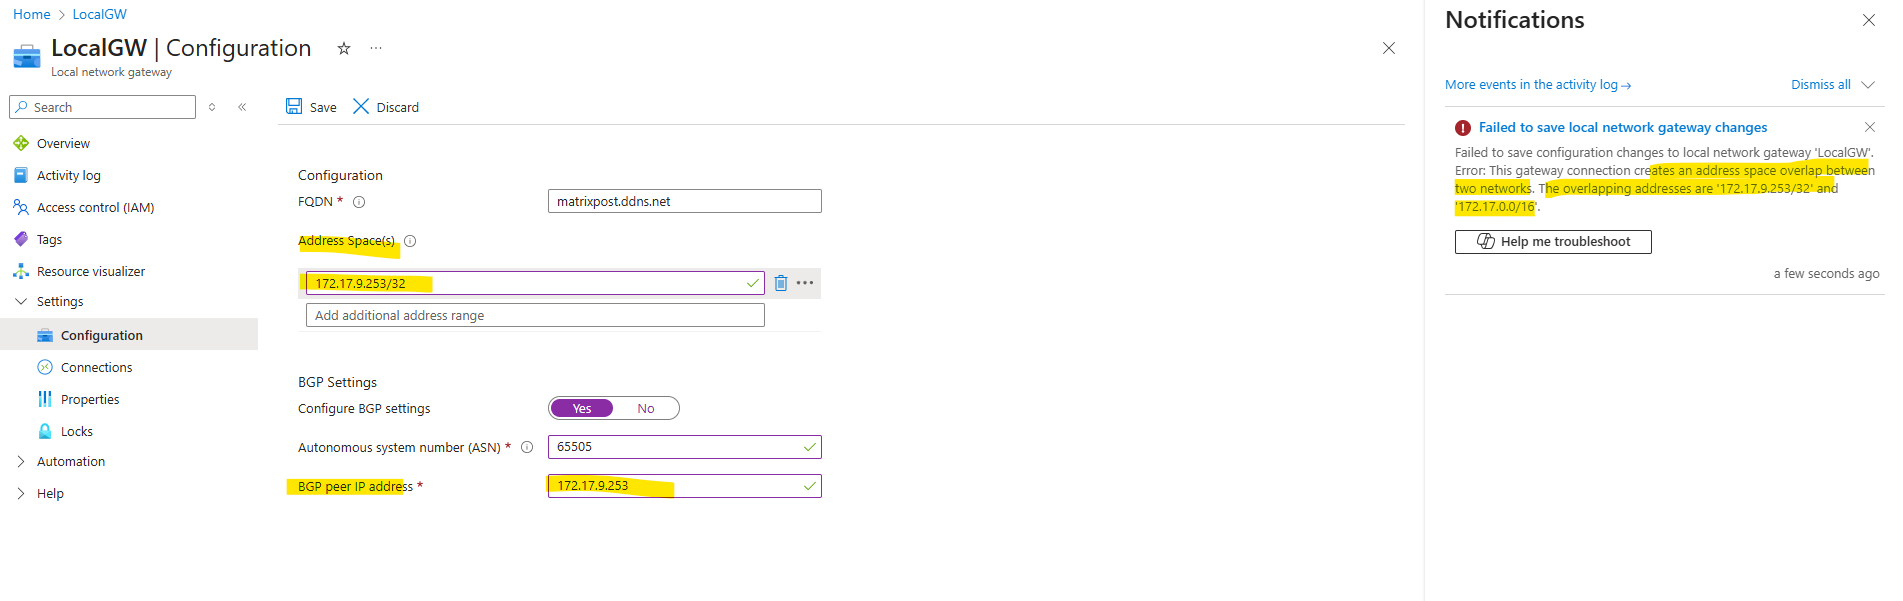Click the Discard X icon
The width and height of the screenshot is (1903, 601).
click(x=361, y=106)
